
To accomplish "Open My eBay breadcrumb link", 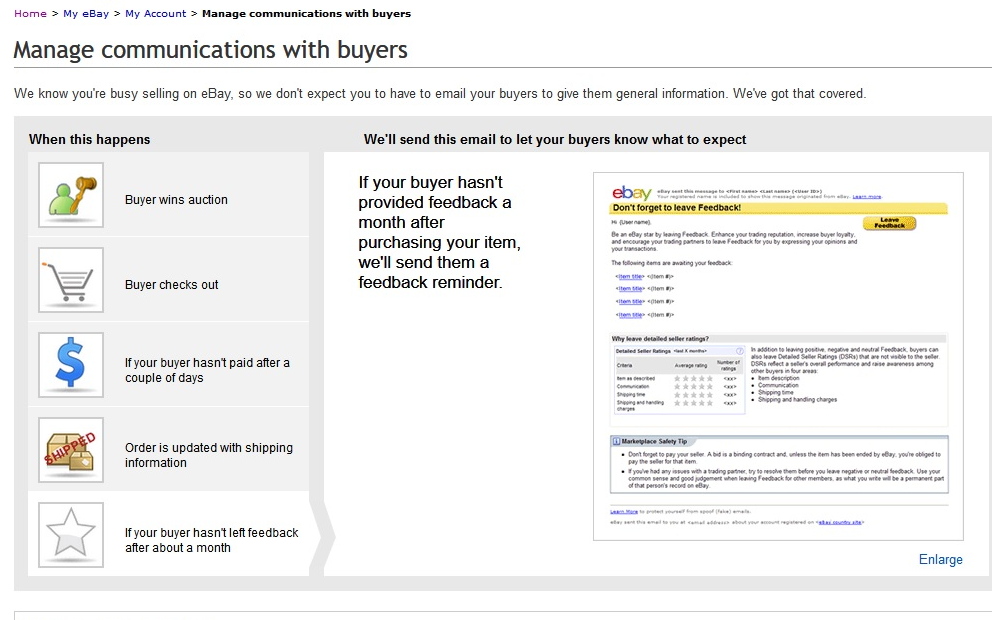I will click(x=85, y=13).
